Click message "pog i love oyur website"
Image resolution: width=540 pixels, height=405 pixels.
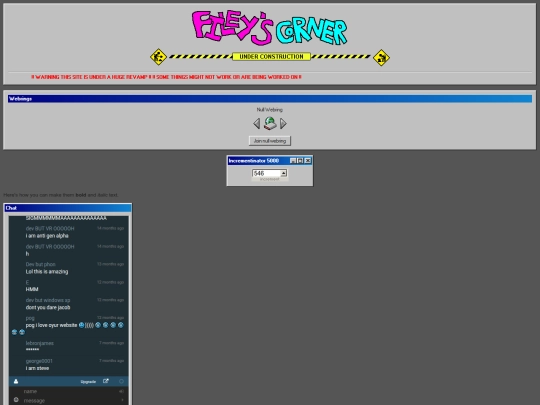(x=51, y=325)
